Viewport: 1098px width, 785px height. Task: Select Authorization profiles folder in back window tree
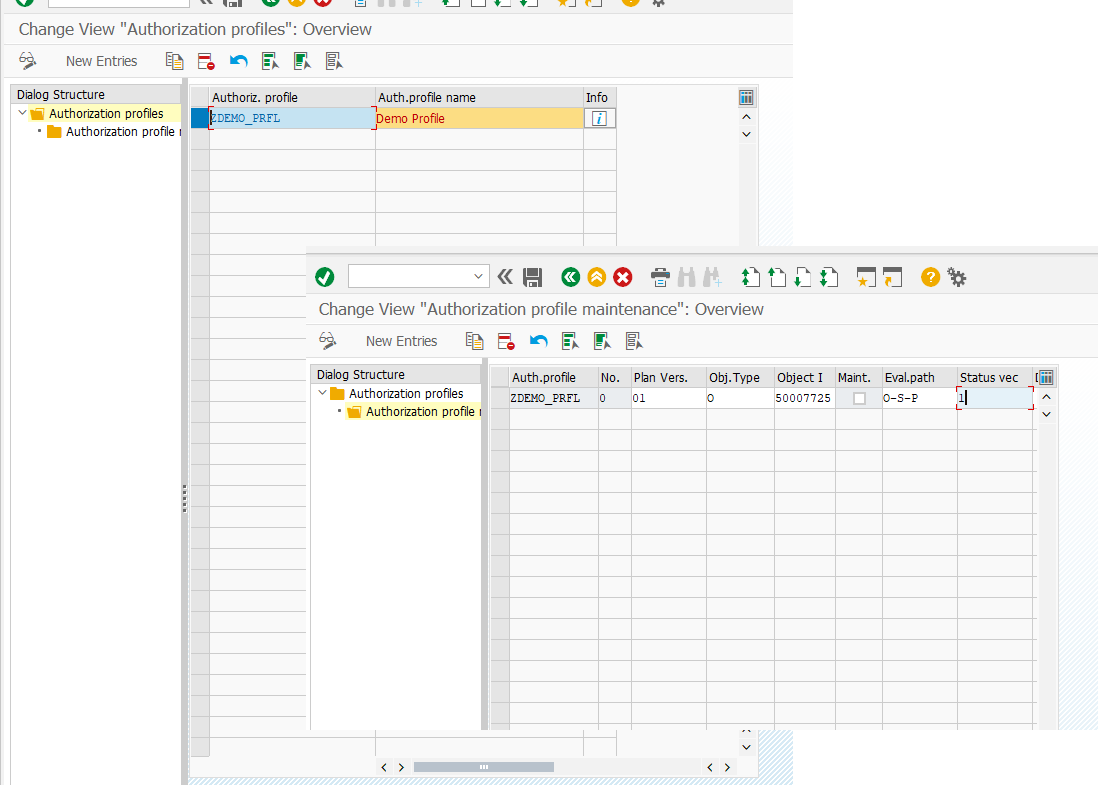point(106,113)
